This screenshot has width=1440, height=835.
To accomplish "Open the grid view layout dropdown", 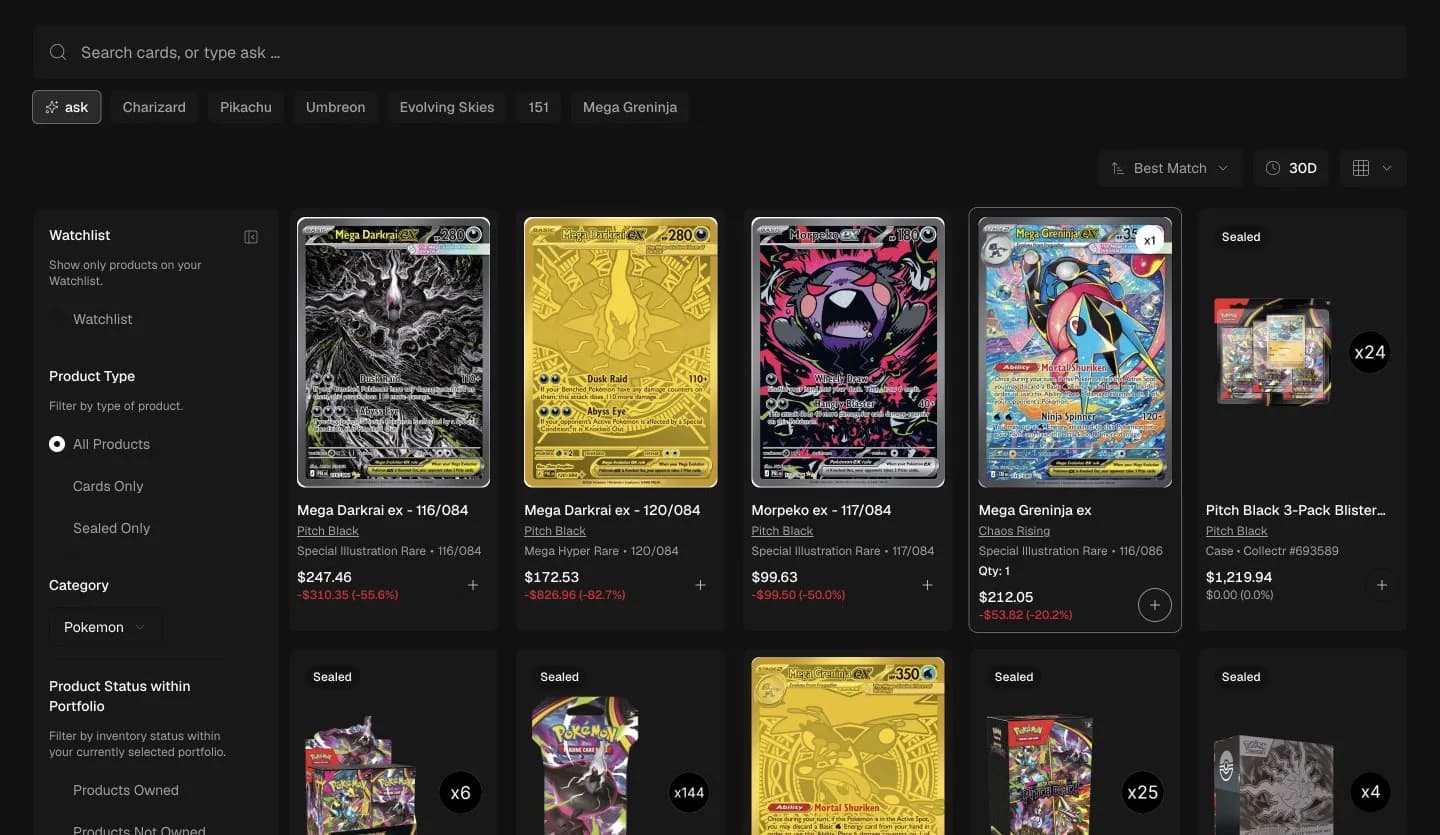I will (x=1372, y=168).
